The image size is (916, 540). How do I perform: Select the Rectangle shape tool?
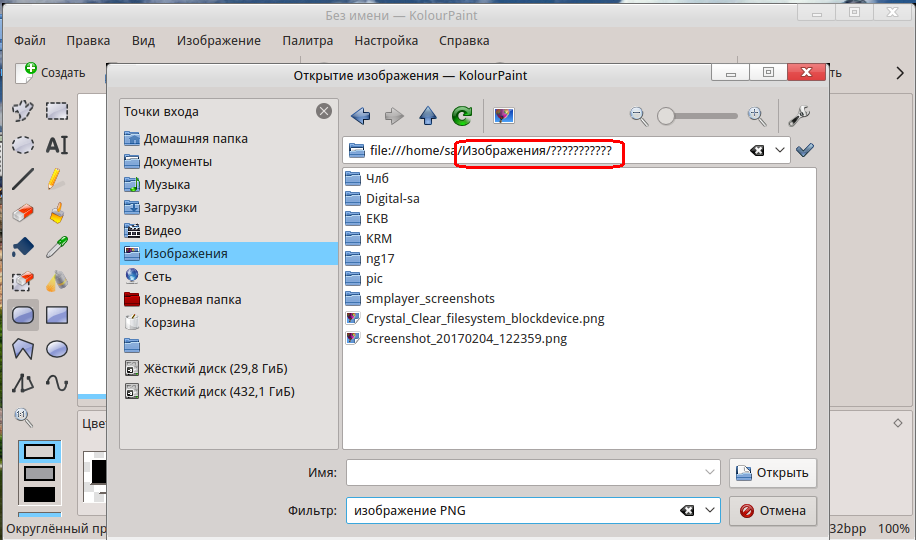click(x=57, y=315)
